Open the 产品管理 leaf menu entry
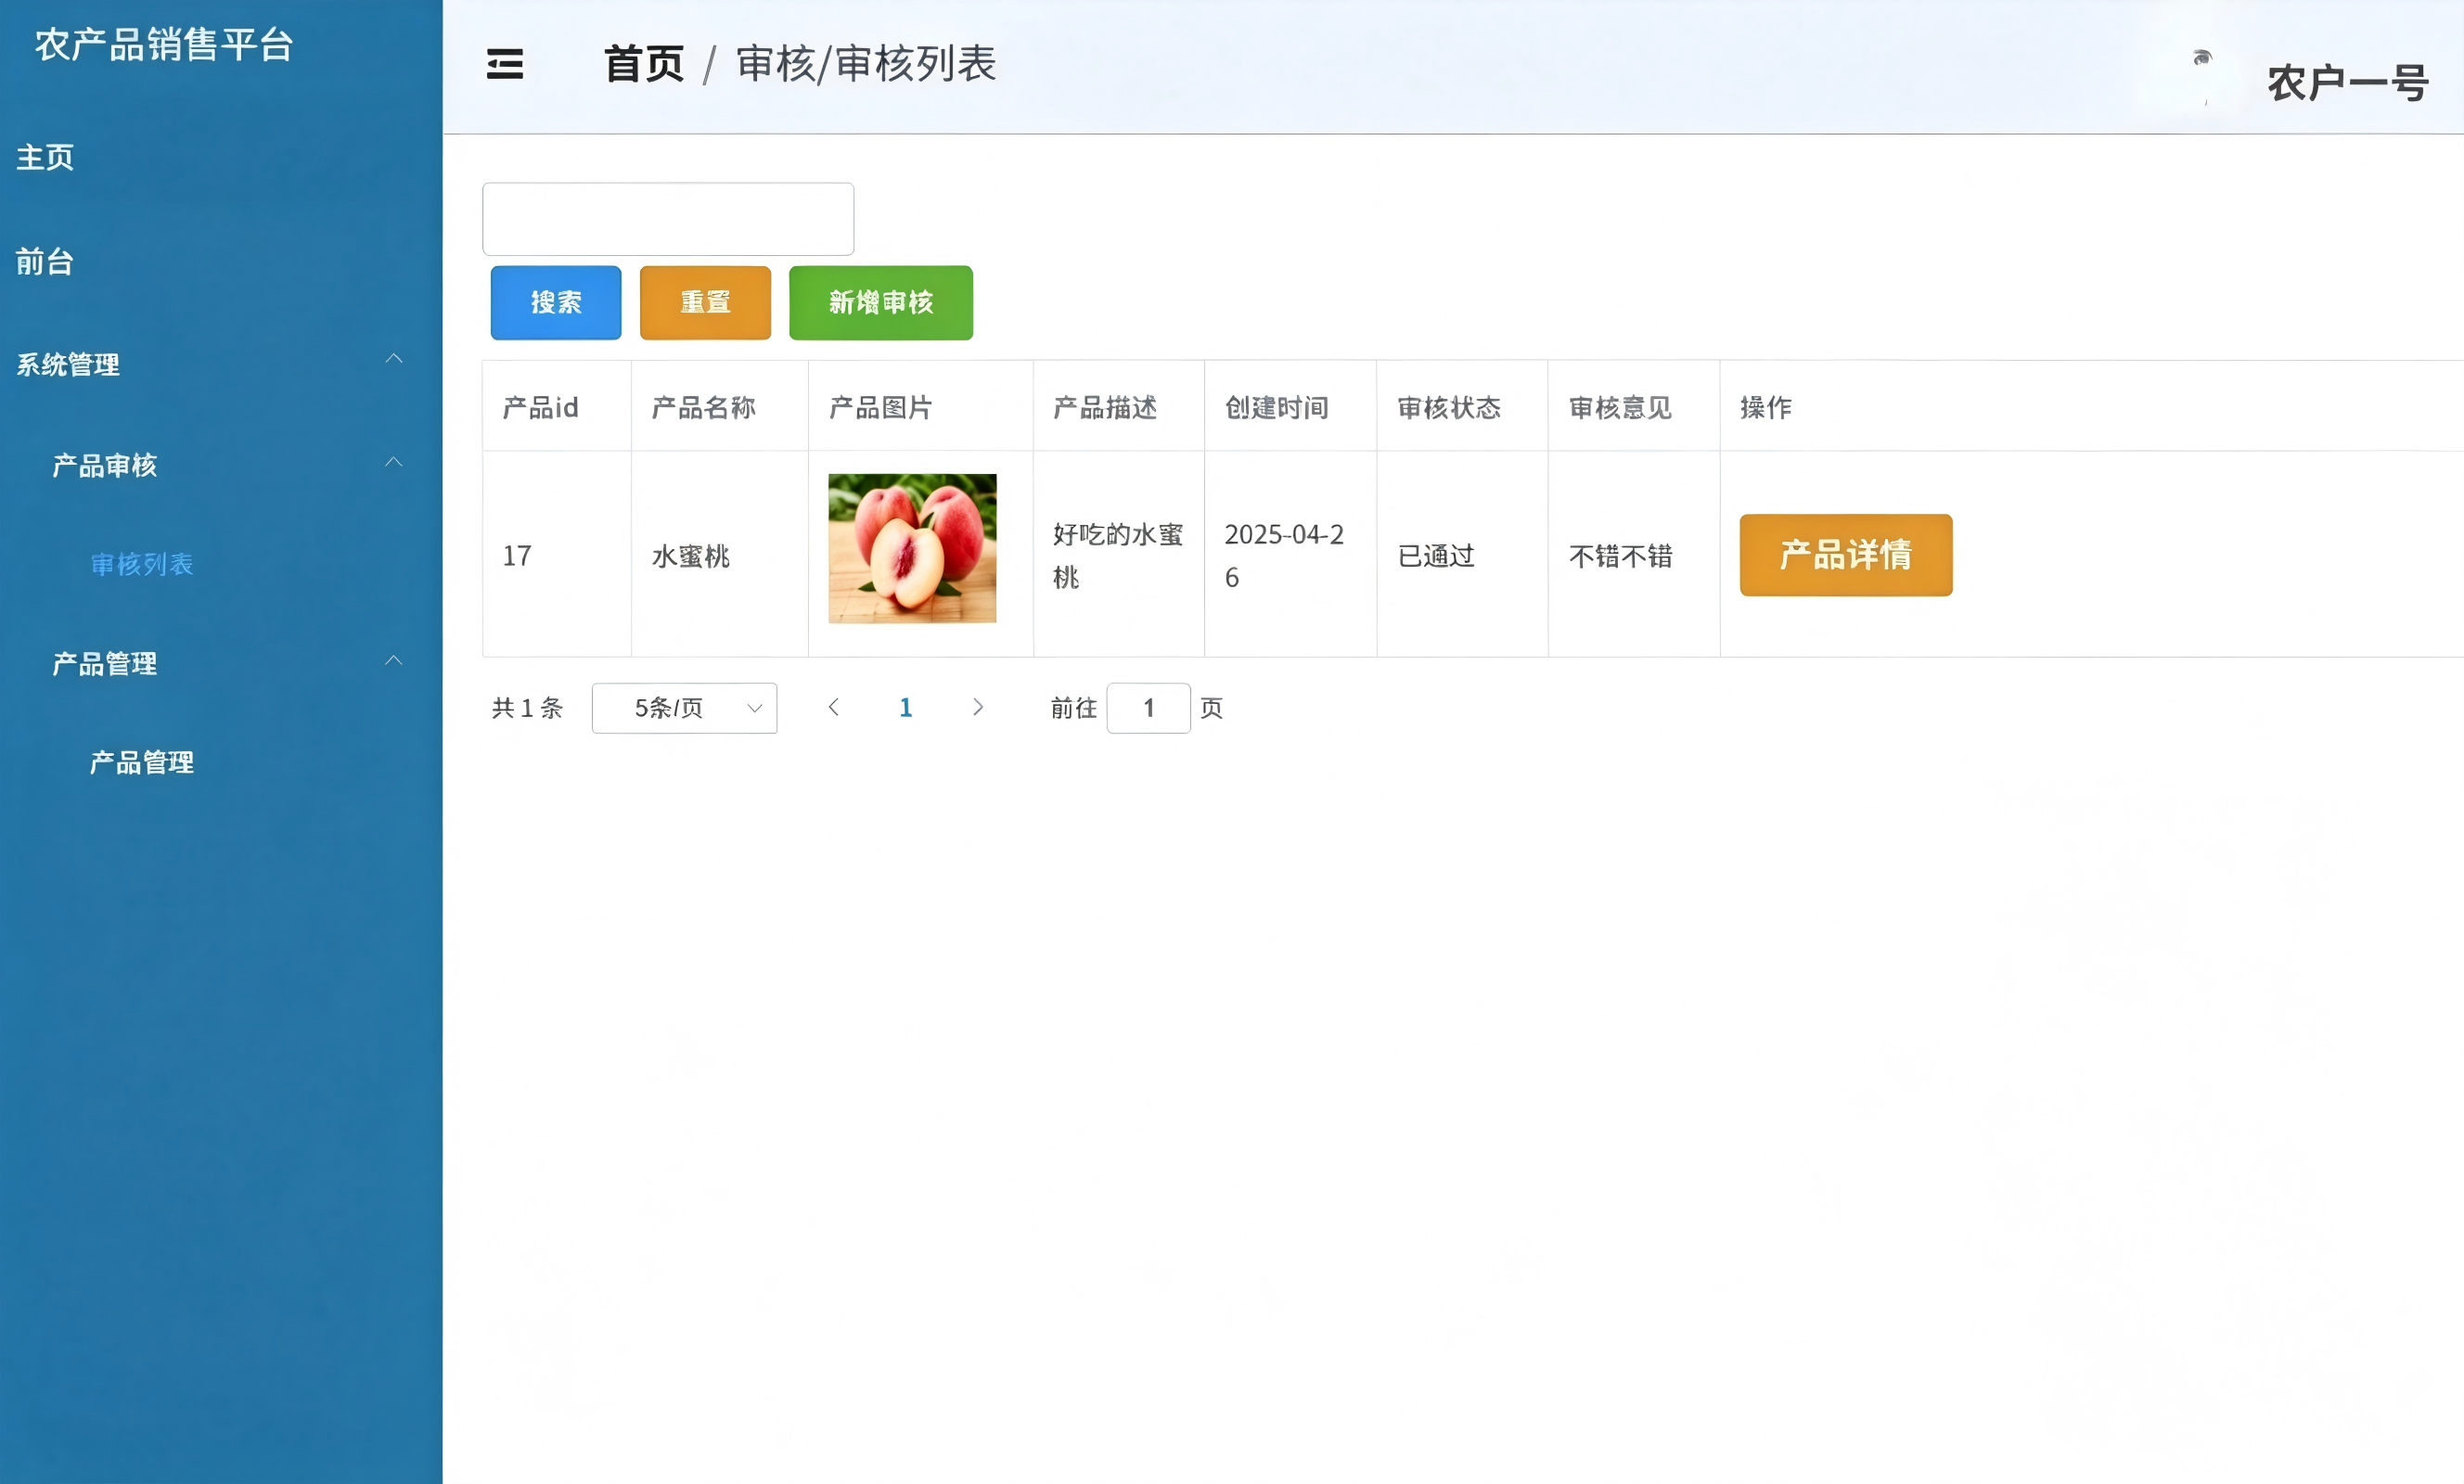Viewport: 2464px width, 1484px height. [142, 762]
